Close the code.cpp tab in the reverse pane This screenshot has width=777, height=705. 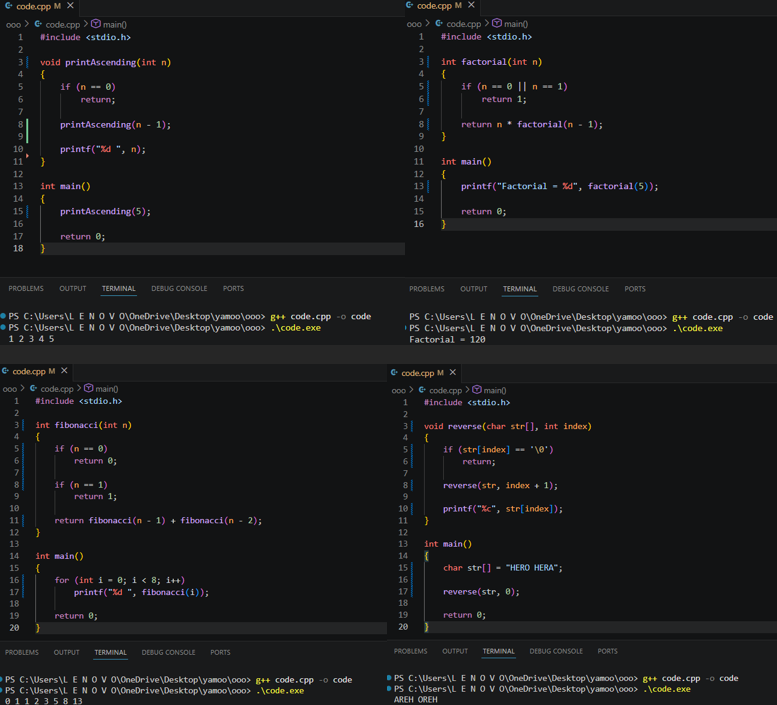click(x=453, y=372)
